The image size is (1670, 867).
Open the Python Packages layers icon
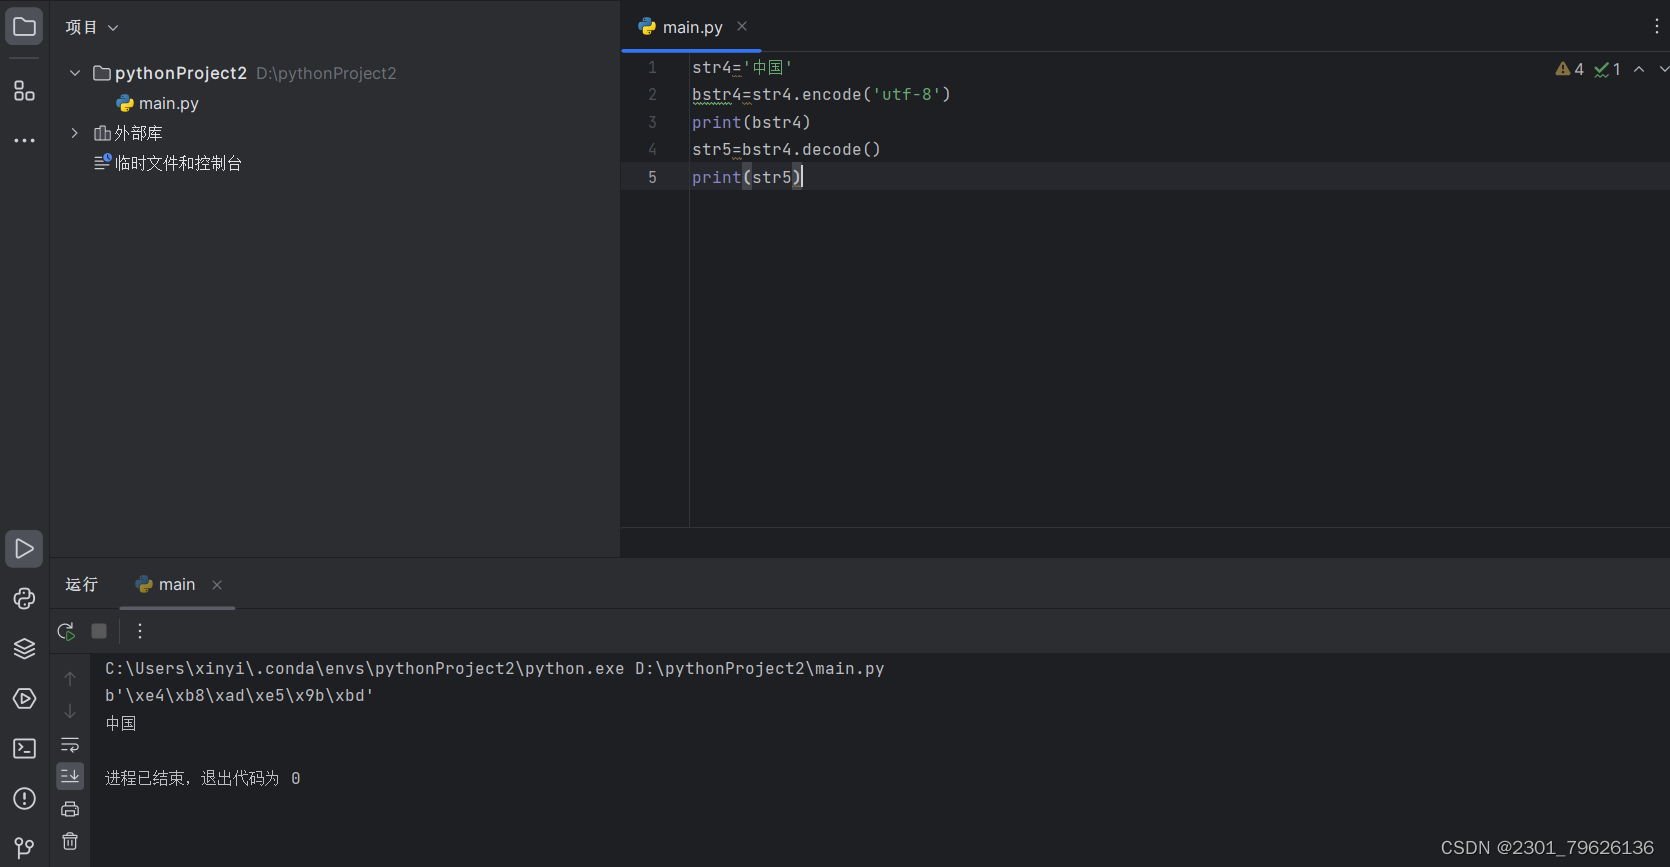click(x=24, y=648)
